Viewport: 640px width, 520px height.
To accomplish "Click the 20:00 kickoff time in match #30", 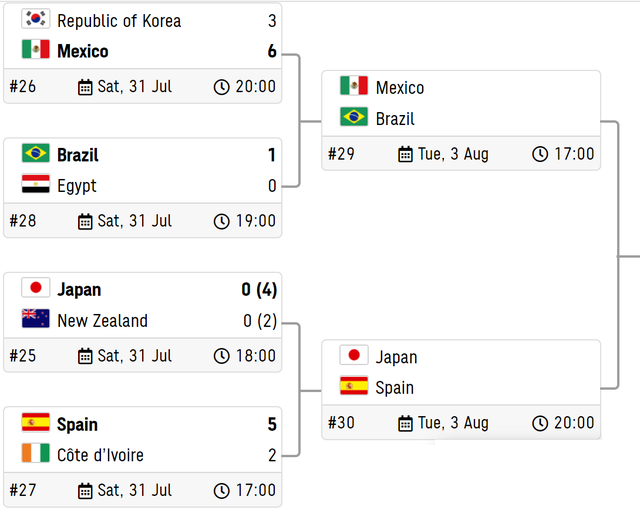I will (574, 423).
